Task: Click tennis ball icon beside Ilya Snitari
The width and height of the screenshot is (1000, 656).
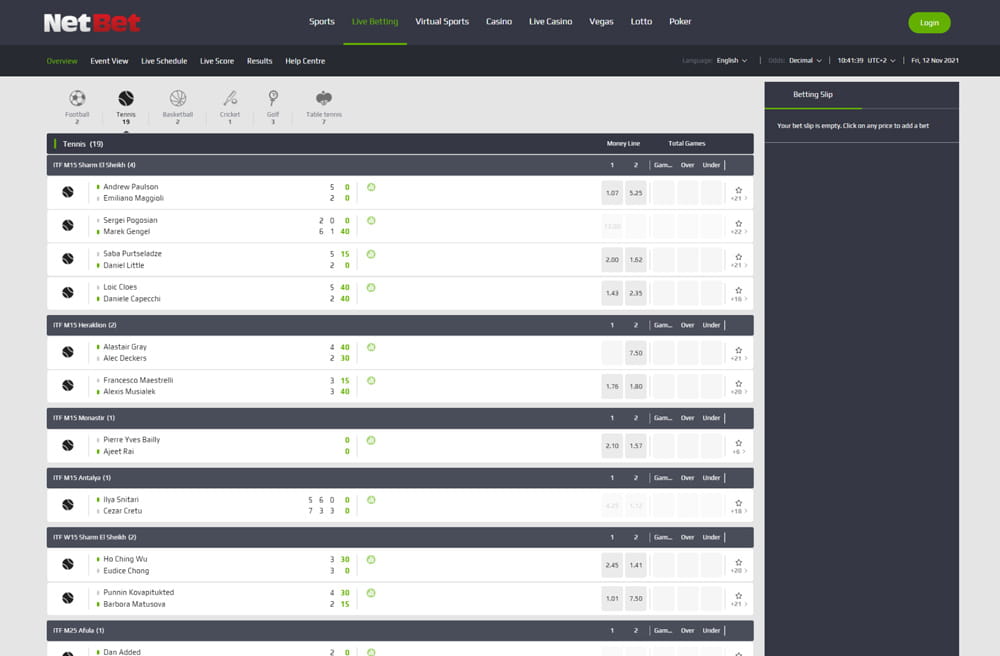Action: point(68,505)
